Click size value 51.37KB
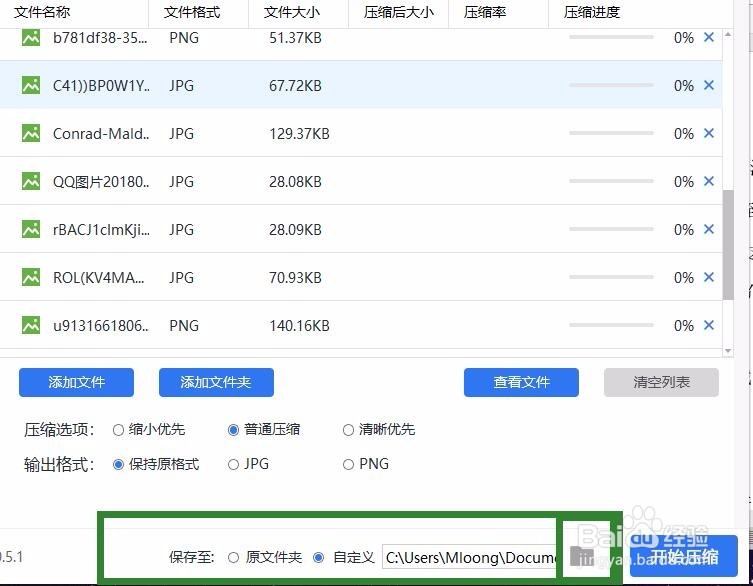This screenshot has height=586, width=753. click(x=295, y=37)
